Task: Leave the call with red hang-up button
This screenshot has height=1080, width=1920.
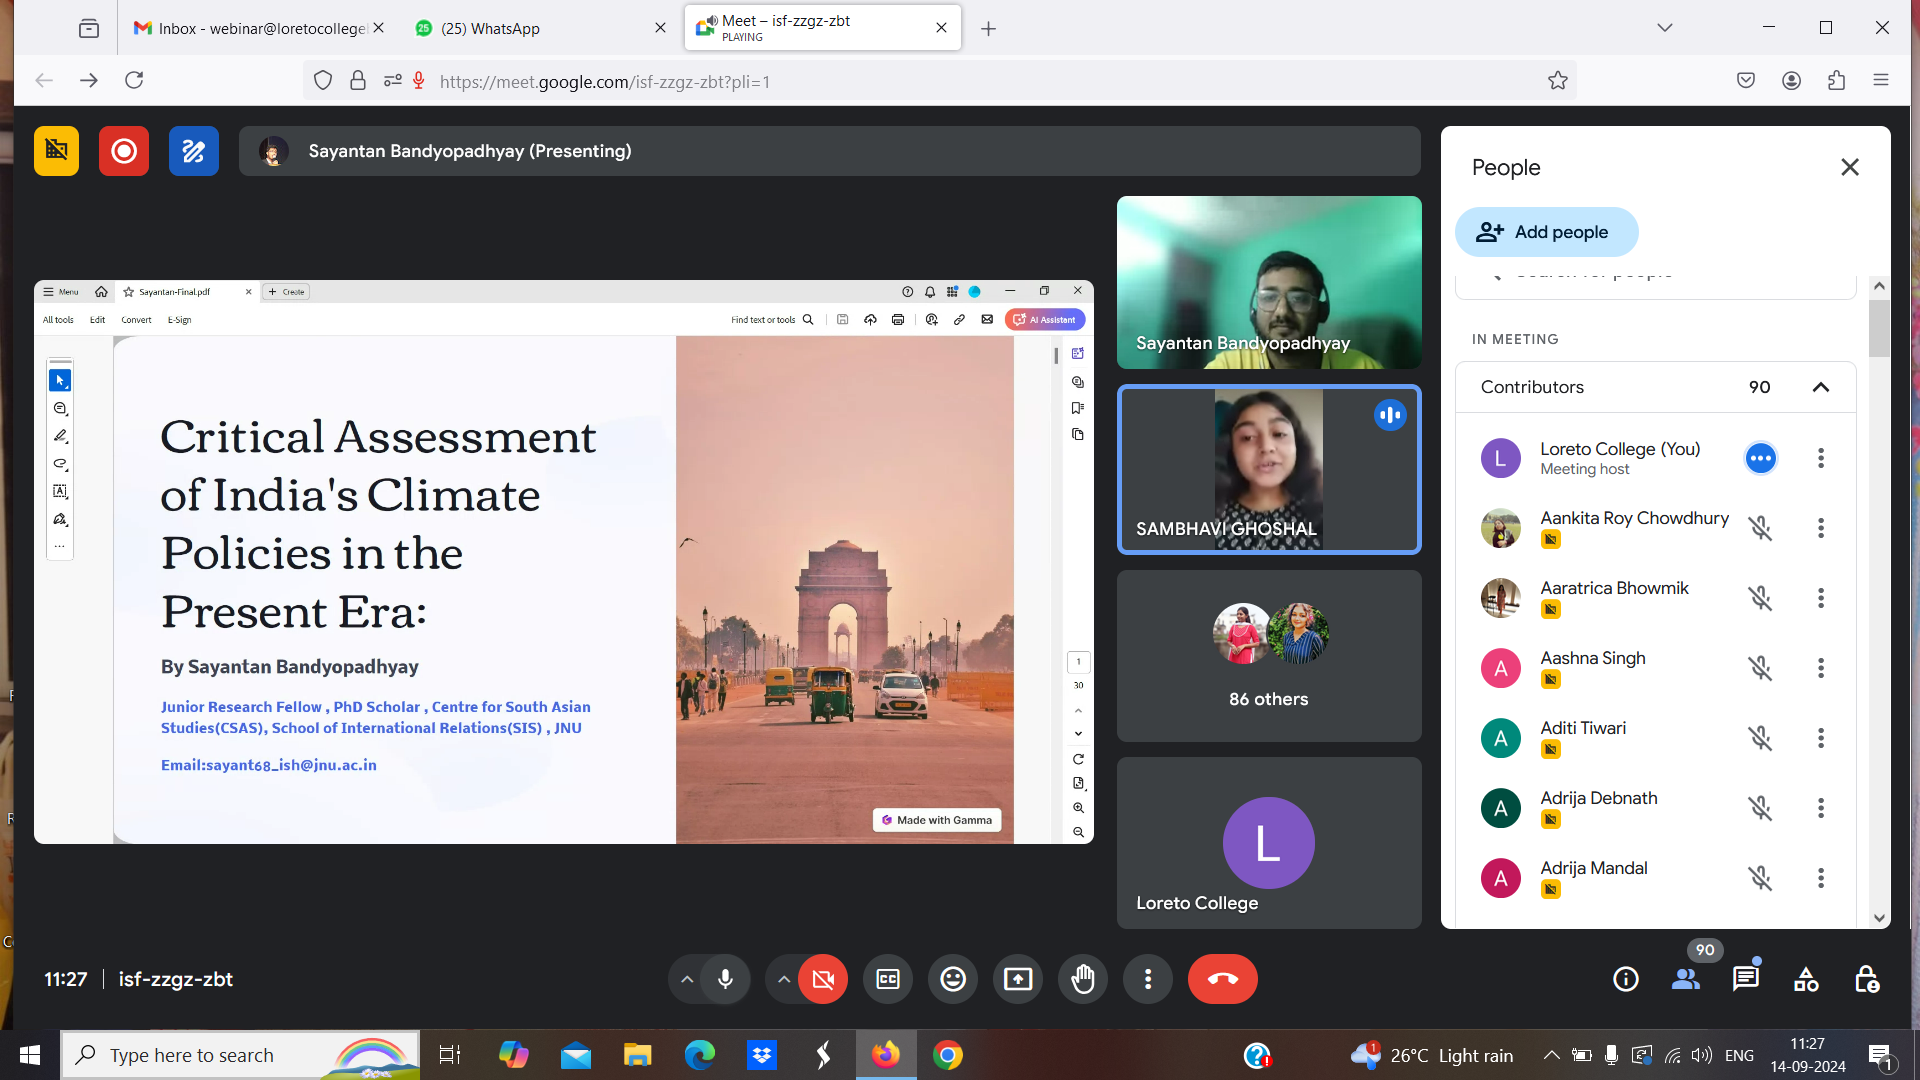Action: [1222, 979]
